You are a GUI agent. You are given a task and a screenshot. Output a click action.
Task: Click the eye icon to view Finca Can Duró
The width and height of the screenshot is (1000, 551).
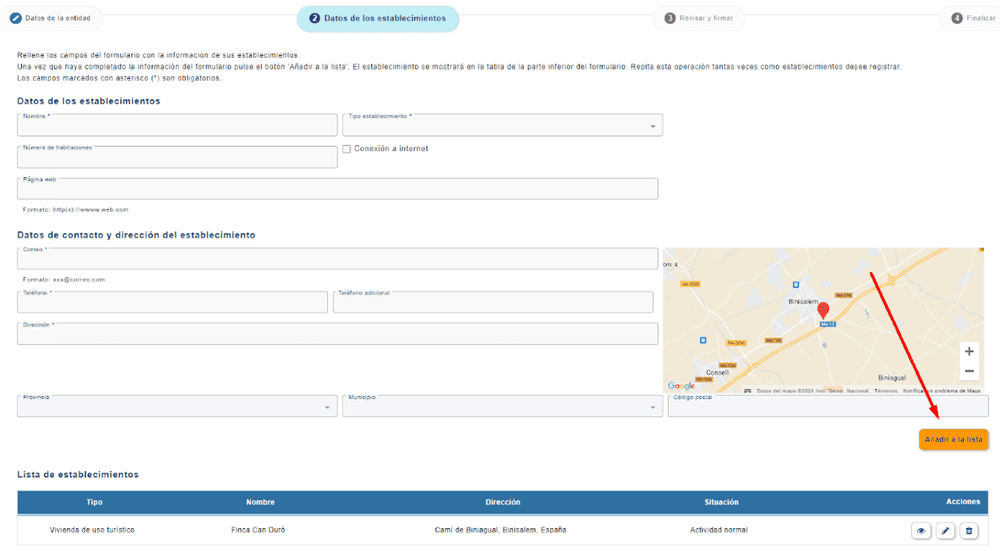point(921,530)
